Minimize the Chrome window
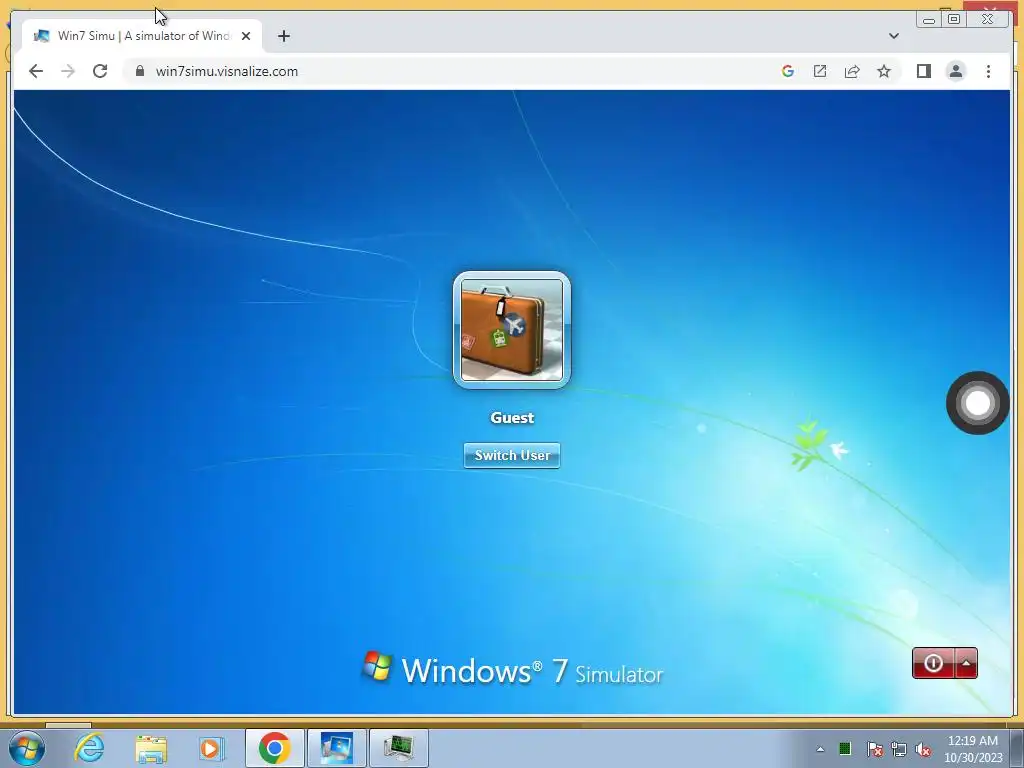 (x=929, y=20)
